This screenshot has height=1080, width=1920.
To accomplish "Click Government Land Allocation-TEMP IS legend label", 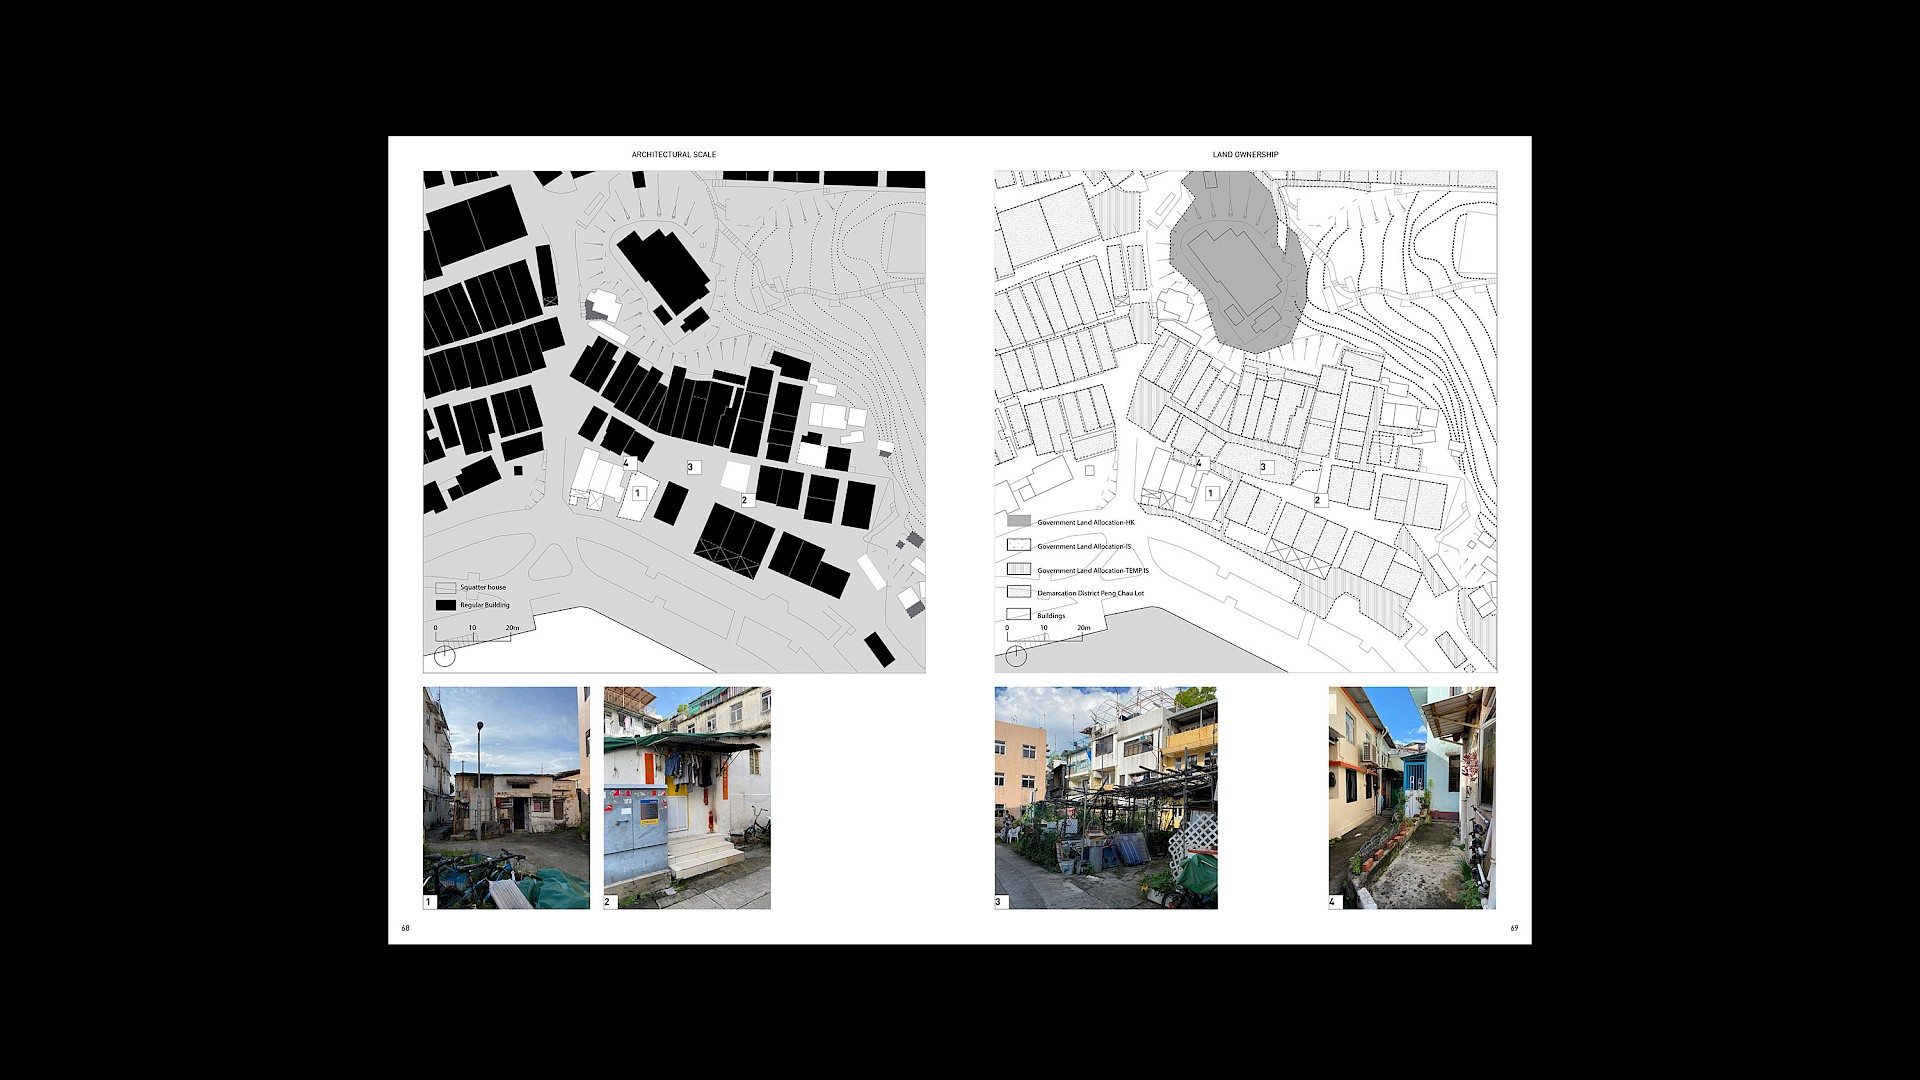I will click(1093, 570).
